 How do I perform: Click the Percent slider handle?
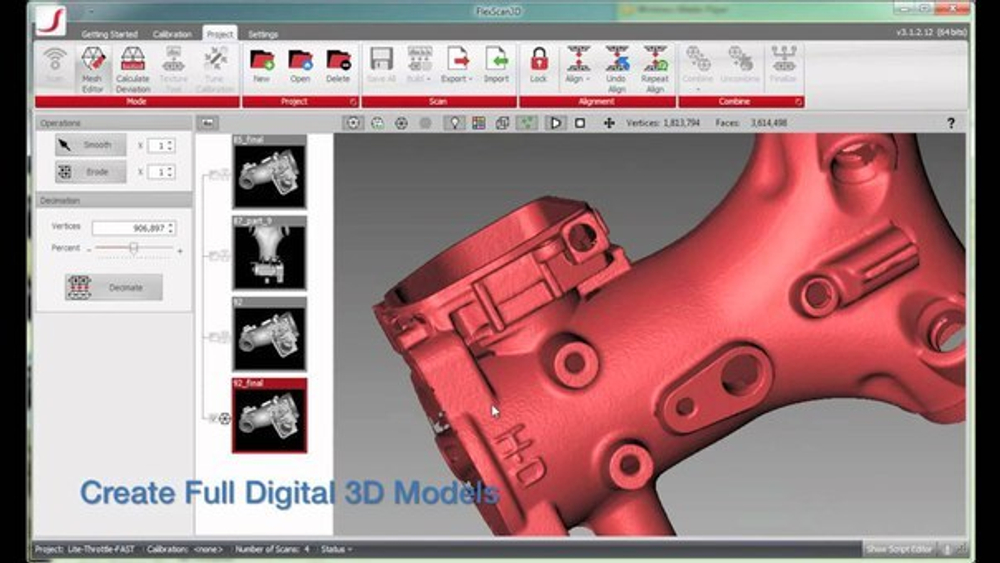pyautogui.click(x=134, y=247)
